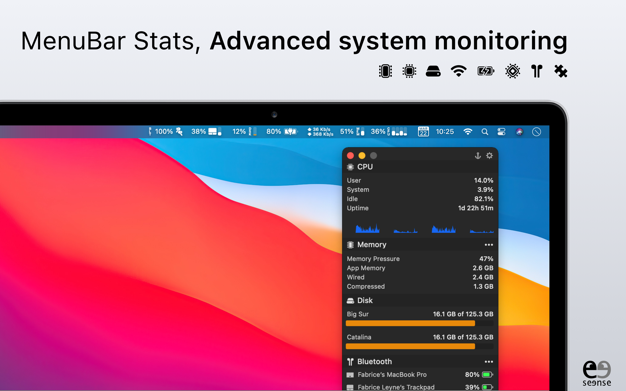Open settings gear in stats window
The height and width of the screenshot is (391, 626).
(x=489, y=156)
